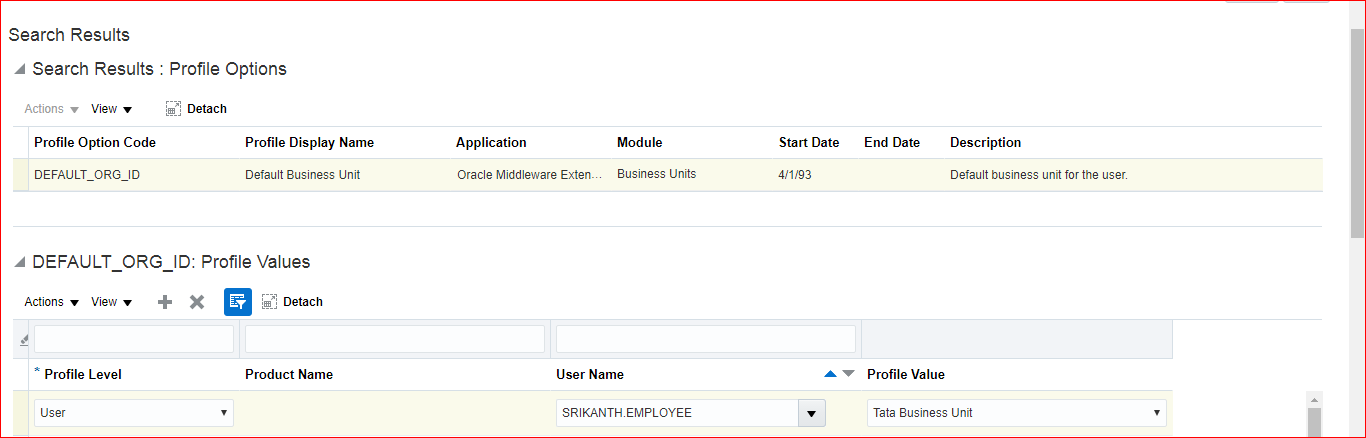Click the delete row X icon

coord(197,302)
